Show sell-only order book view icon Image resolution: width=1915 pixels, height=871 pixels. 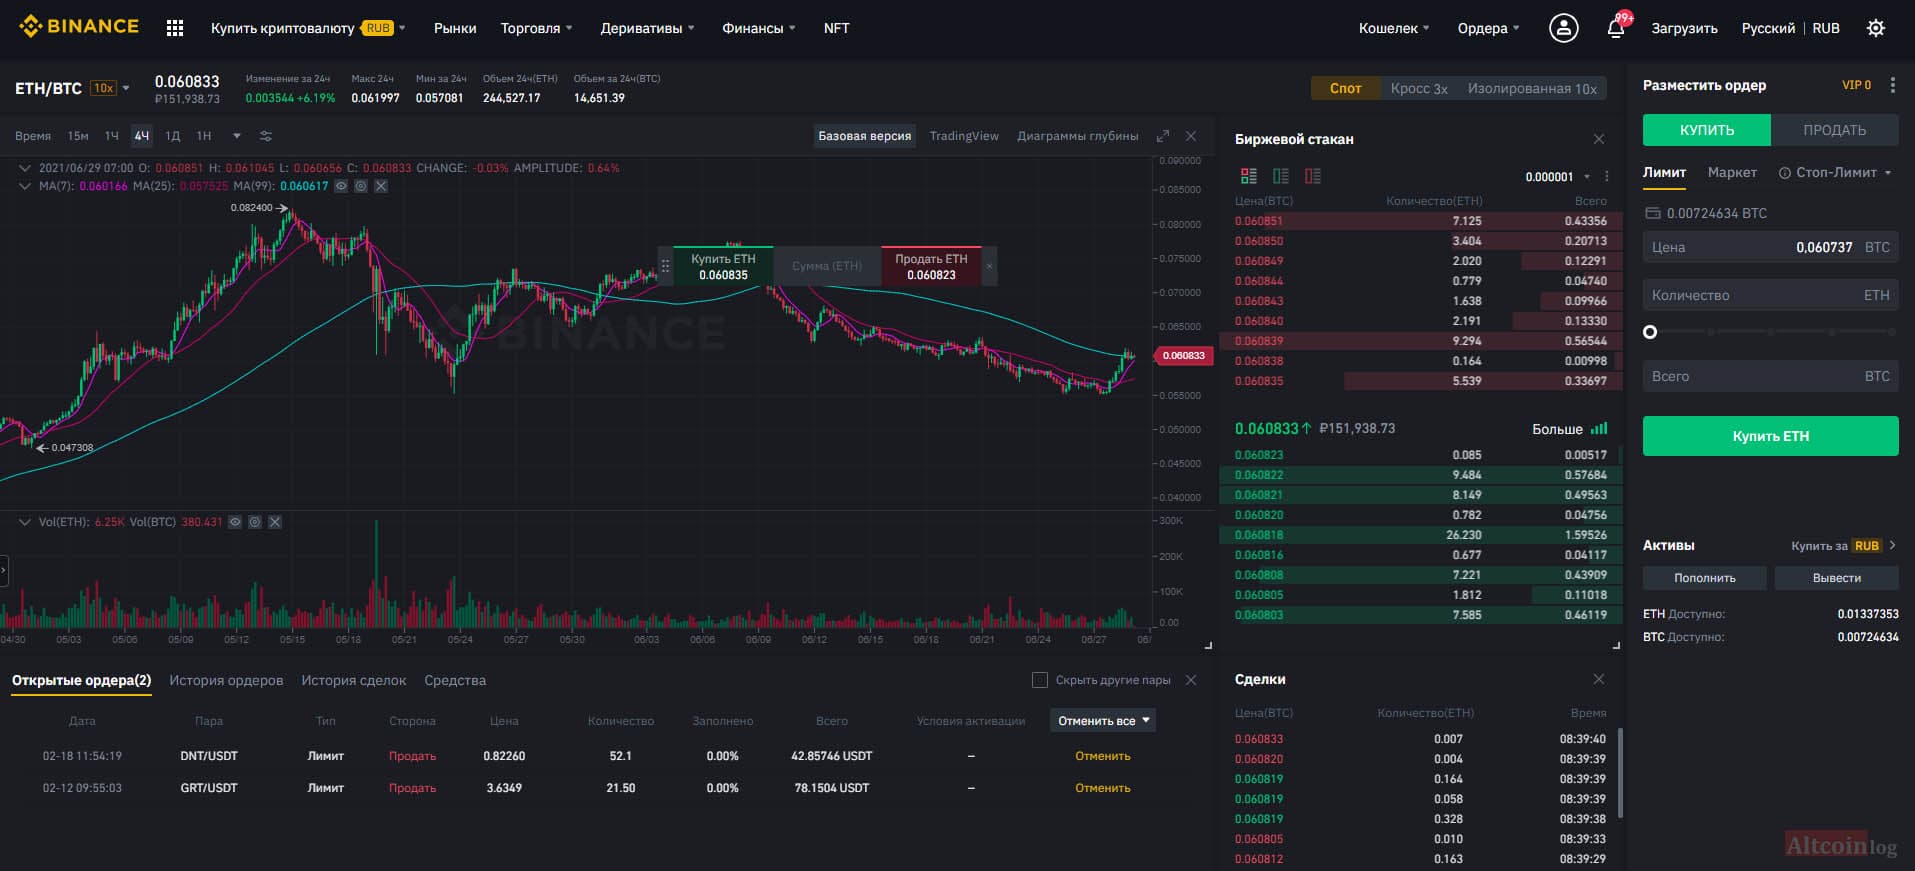point(1313,176)
